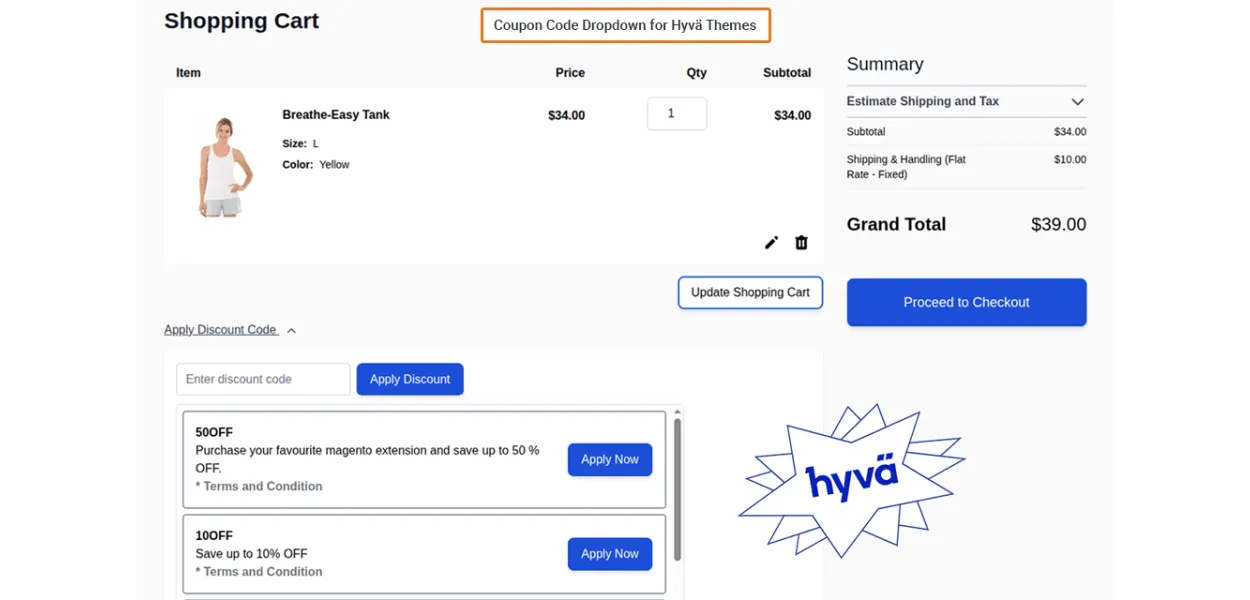Click the trash delete item icon
Viewport: 1250px width, 600px height.
(801, 243)
